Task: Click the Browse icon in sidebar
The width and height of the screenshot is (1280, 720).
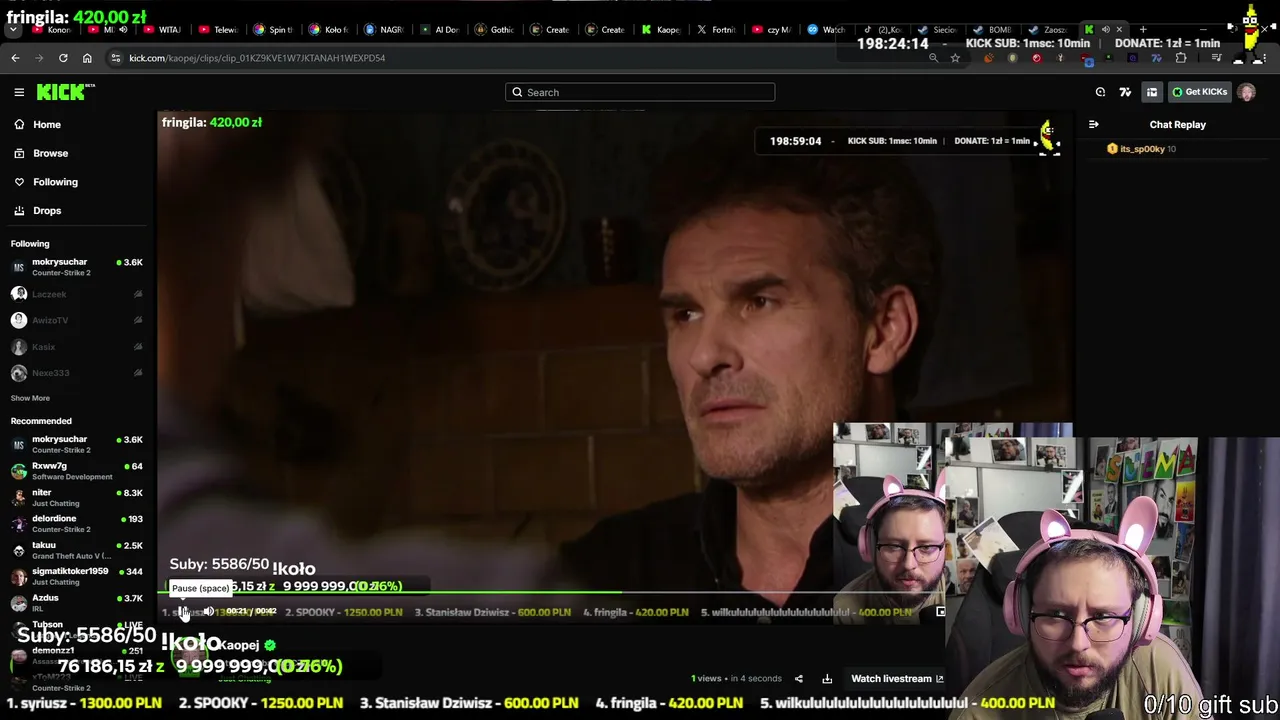Action: click(x=19, y=153)
